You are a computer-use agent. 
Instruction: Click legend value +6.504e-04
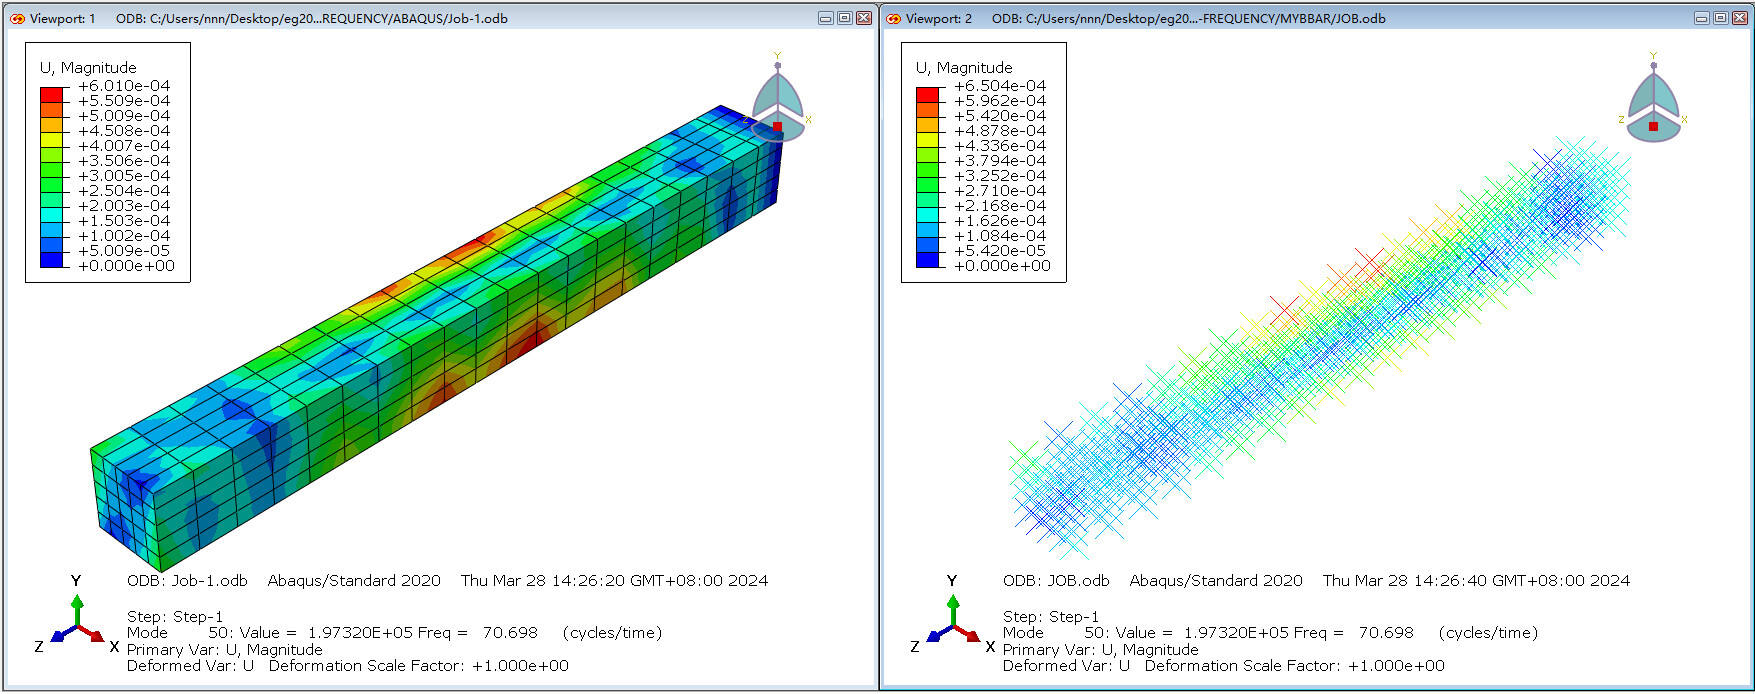click(x=1000, y=86)
